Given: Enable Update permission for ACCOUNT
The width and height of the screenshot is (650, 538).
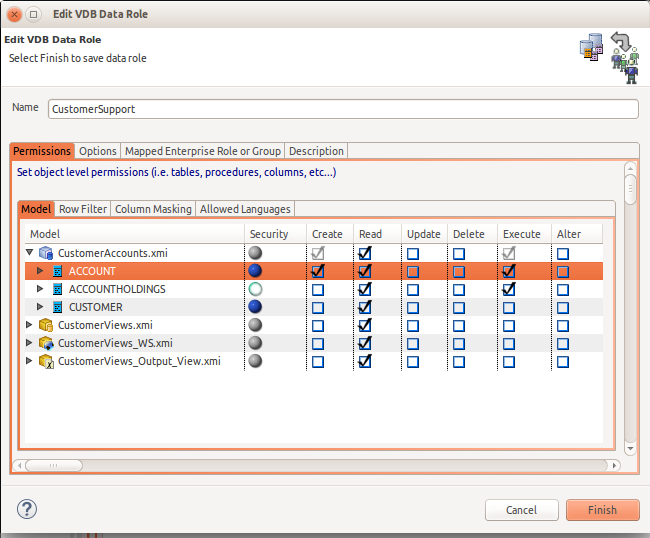Looking at the screenshot, I should 413,272.
